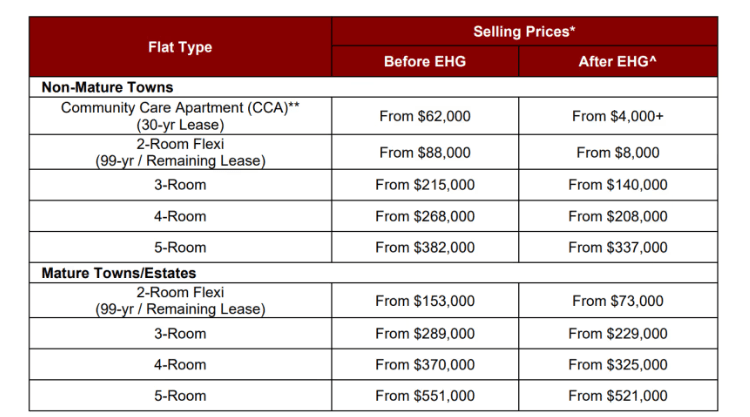Click the "Mature Towns/Estates" section heading

(x=119, y=272)
